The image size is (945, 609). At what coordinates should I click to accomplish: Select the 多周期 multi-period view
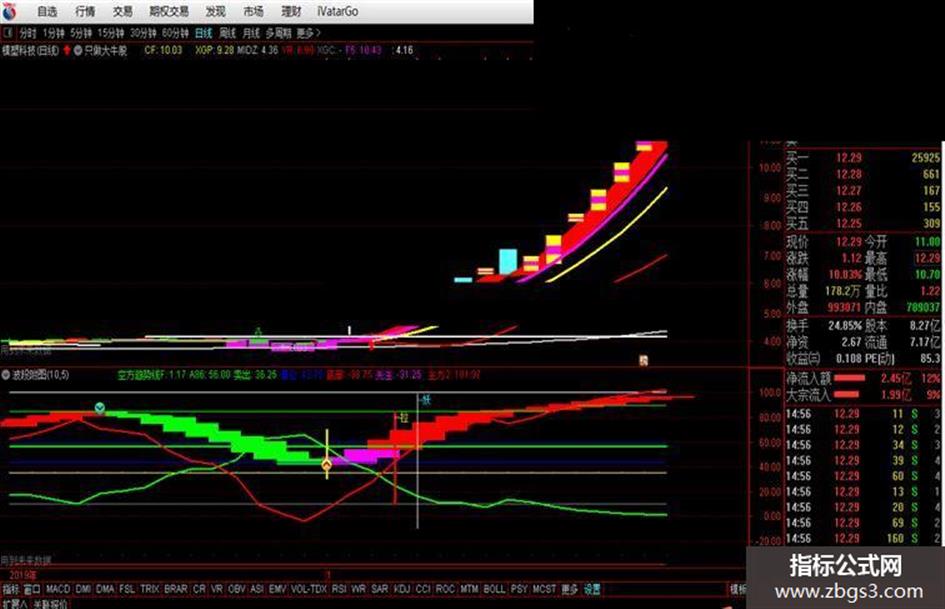click(x=278, y=33)
